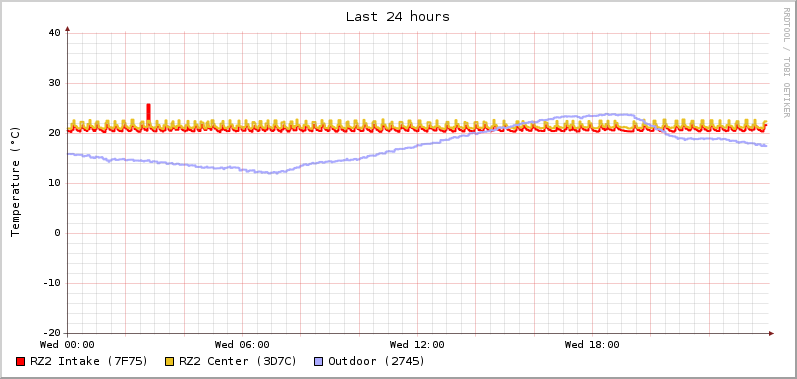Viewport: 797px width, 379px height.
Task: Click the 30 value on temperature axis
Action: tap(54, 83)
